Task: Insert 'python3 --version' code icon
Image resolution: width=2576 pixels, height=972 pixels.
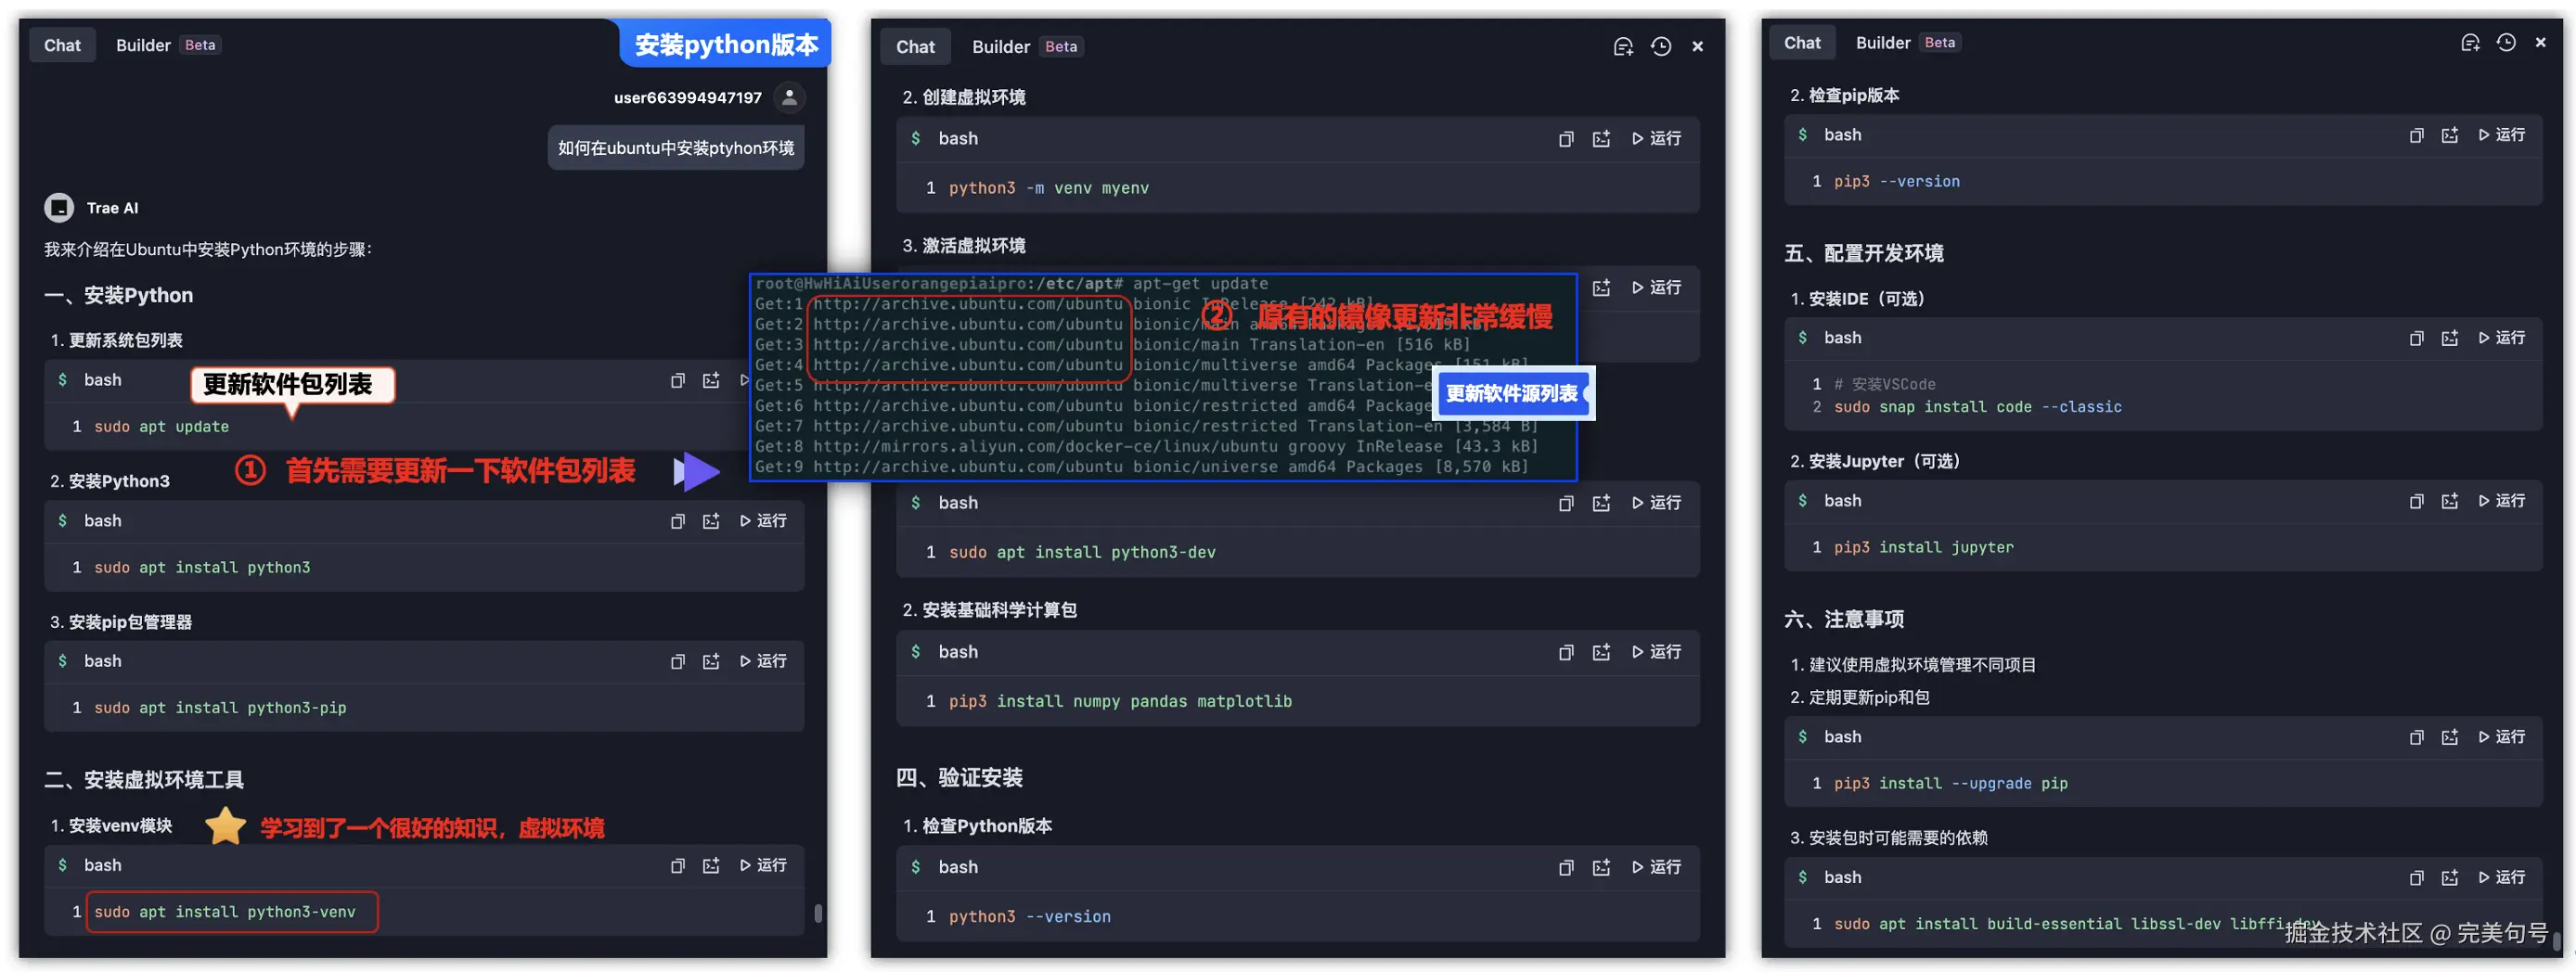Action: (1601, 869)
